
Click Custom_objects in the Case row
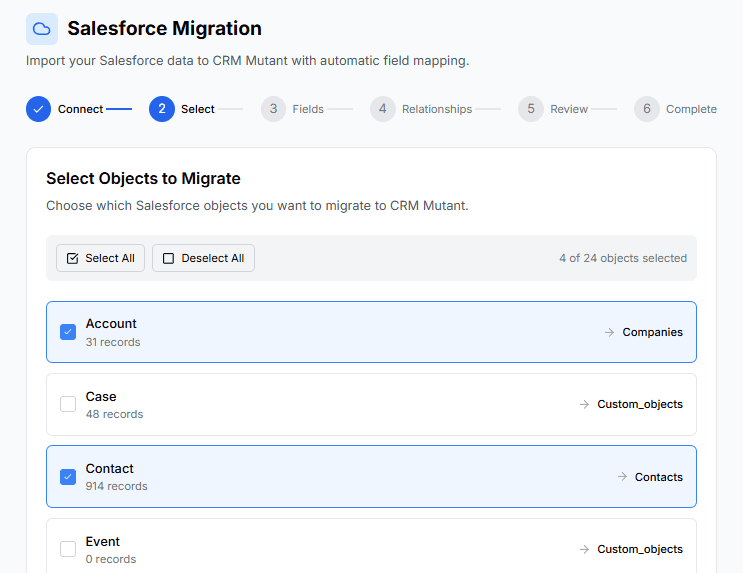(640, 404)
